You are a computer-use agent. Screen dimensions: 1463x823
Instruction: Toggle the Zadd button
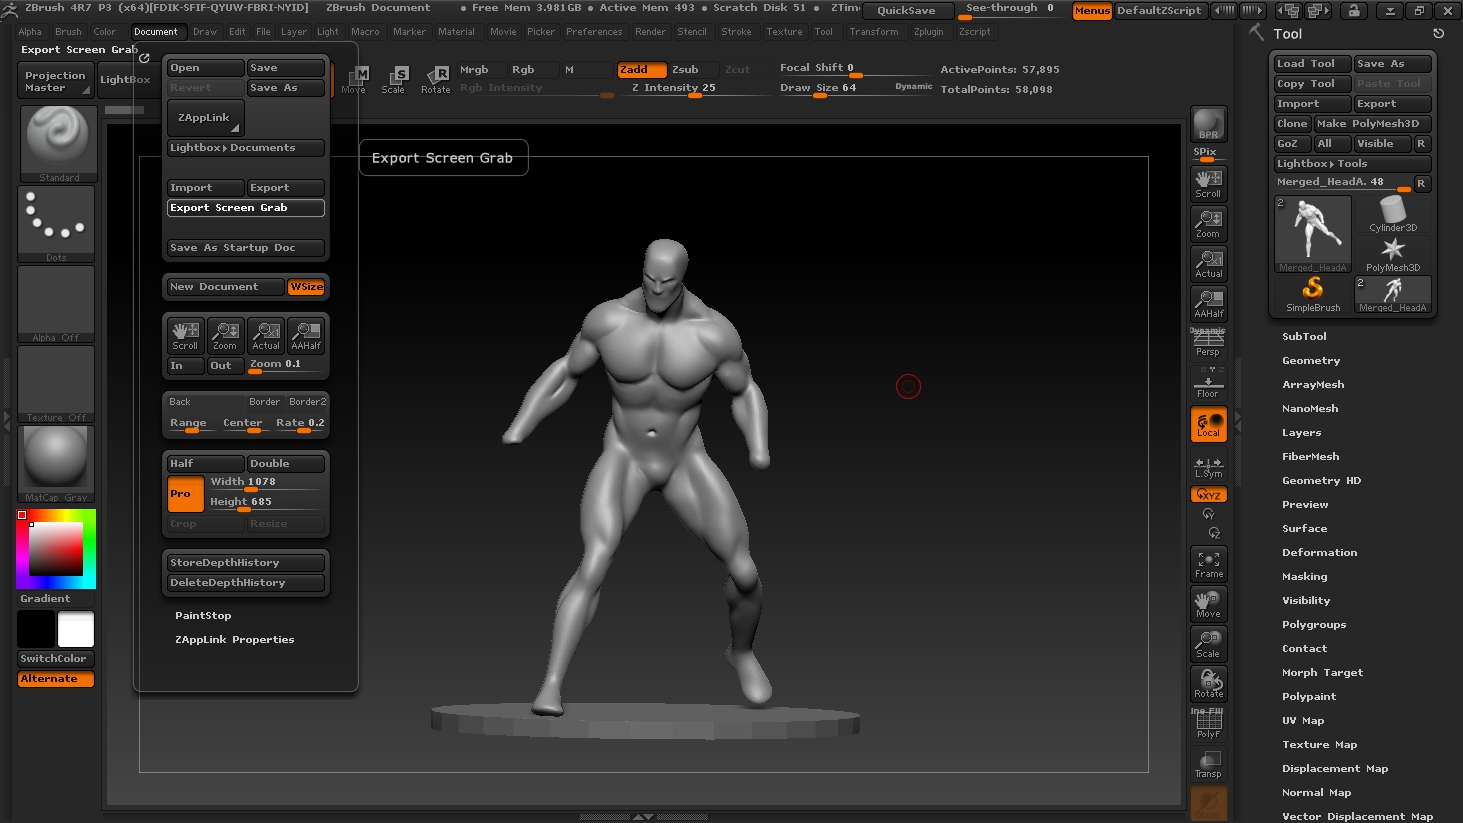(x=641, y=69)
